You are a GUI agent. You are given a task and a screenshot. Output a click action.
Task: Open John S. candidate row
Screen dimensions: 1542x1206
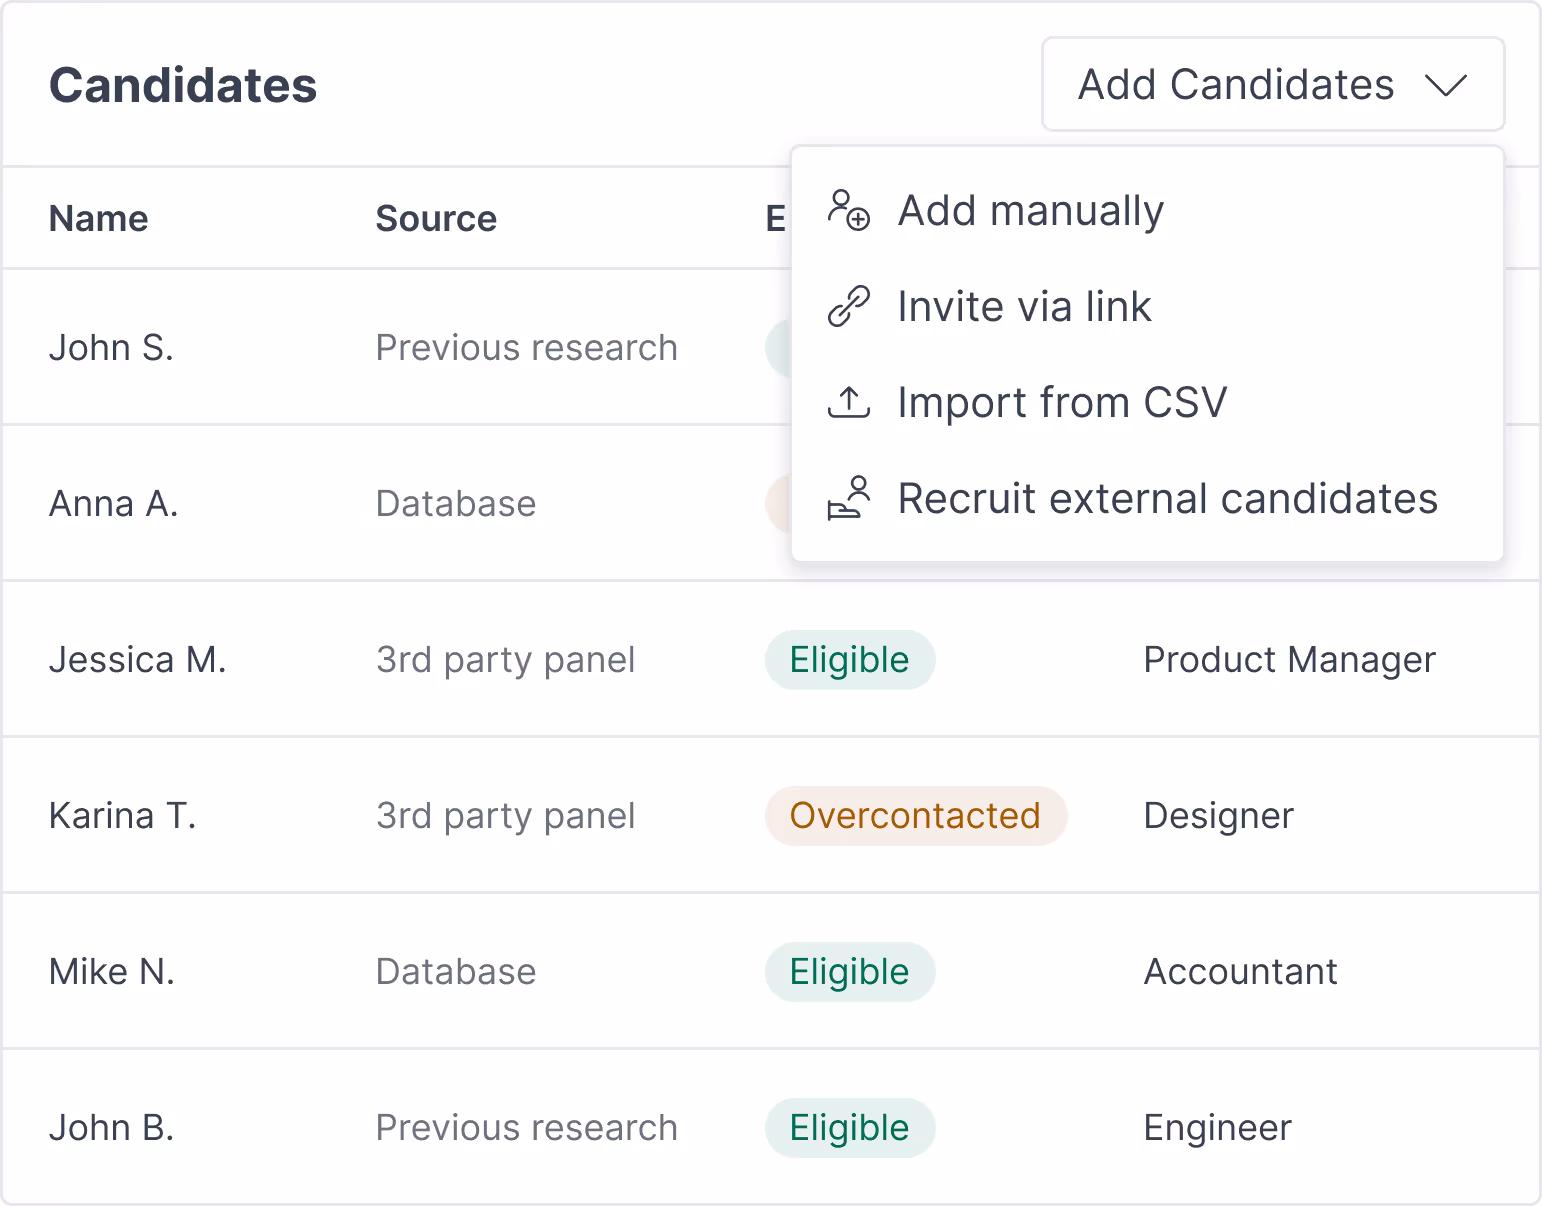[112, 348]
